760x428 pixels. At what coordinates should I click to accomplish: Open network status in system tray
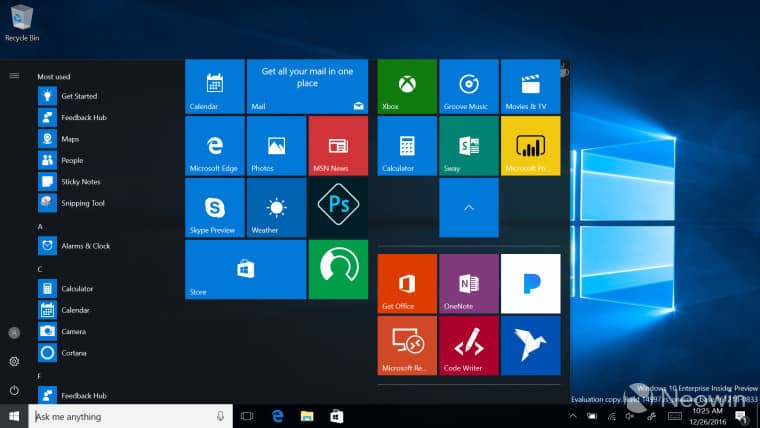(x=612, y=416)
